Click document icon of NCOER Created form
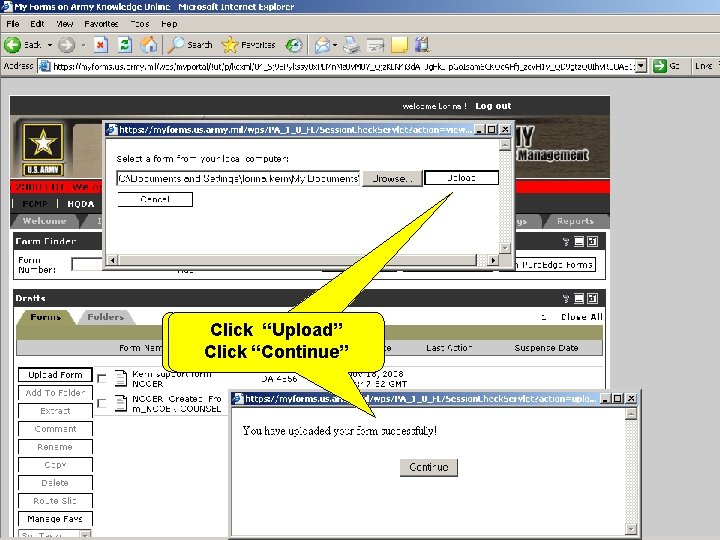Image resolution: width=720 pixels, height=540 pixels. [121, 403]
